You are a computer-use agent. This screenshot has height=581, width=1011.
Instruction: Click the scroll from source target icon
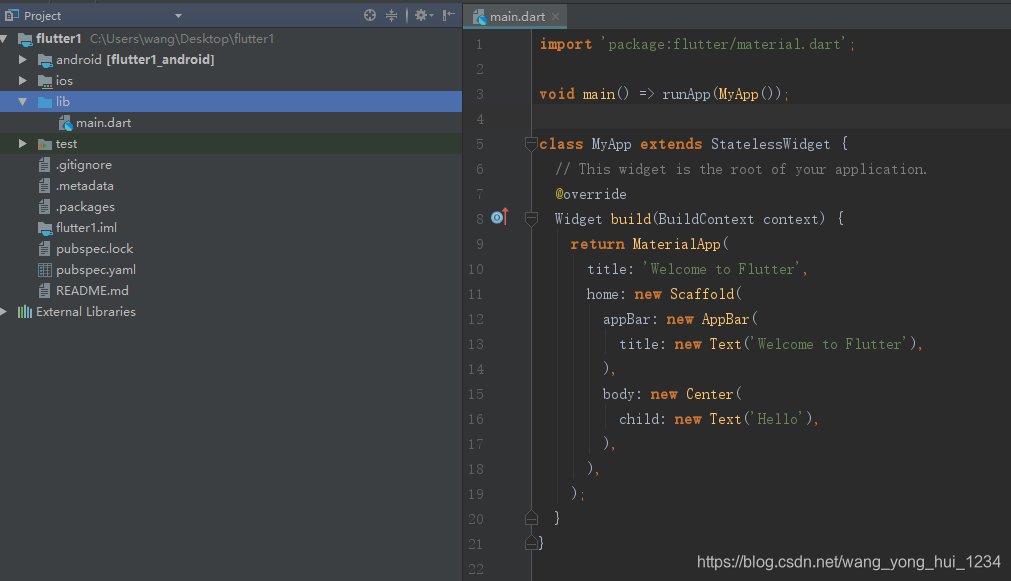pyautogui.click(x=369, y=15)
